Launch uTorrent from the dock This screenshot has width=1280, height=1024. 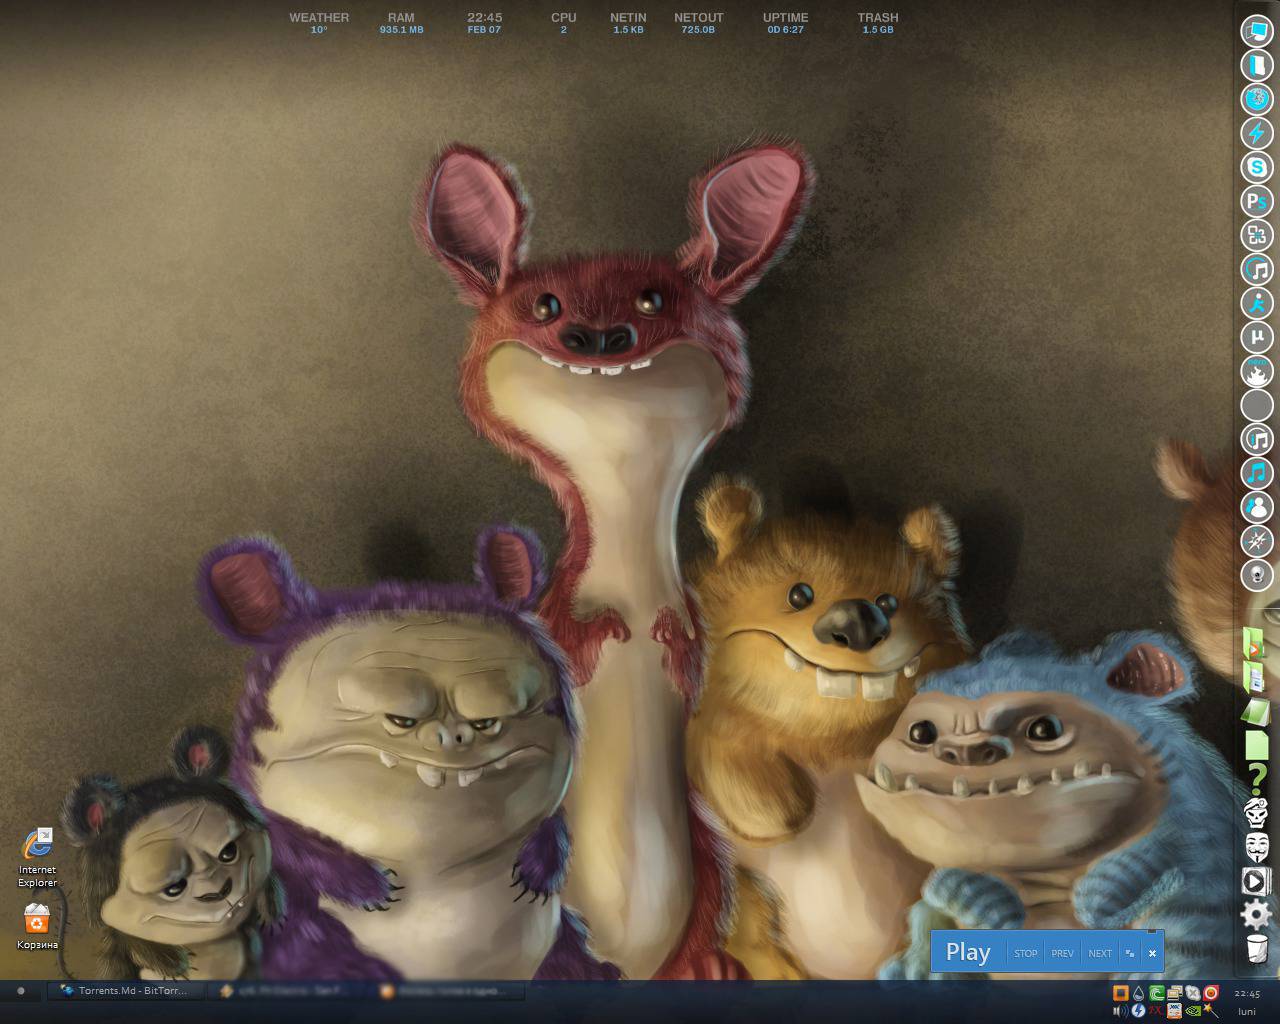[1257, 337]
